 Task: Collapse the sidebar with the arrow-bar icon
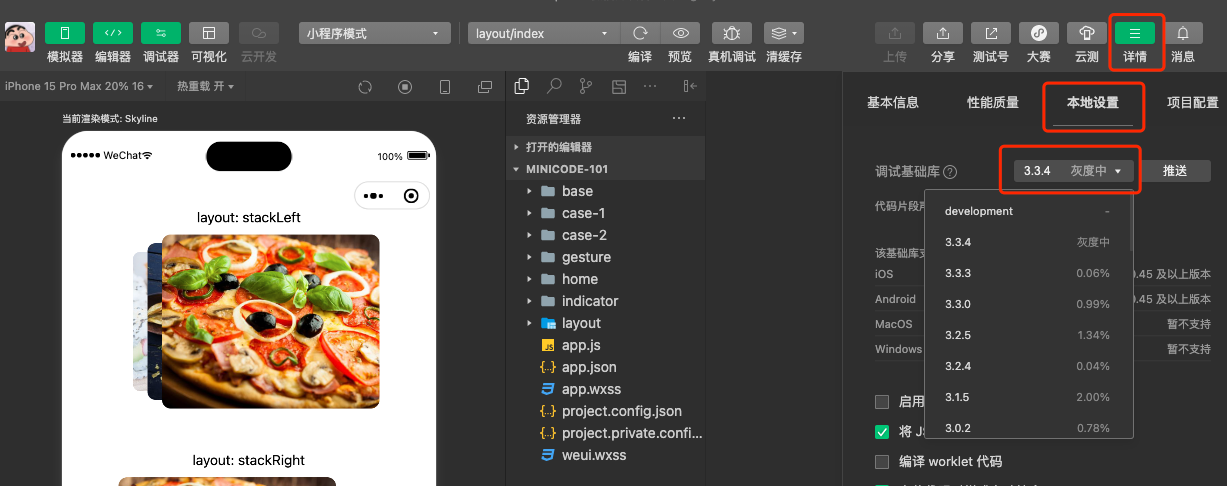pyautogui.click(x=689, y=86)
